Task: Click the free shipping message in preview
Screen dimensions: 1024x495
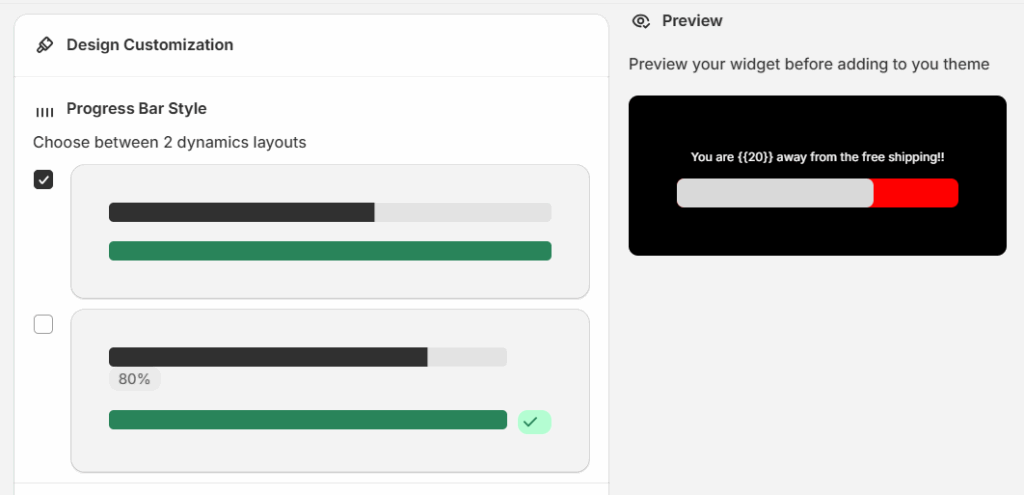Action: pyautogui.click(x=817, y=157)
